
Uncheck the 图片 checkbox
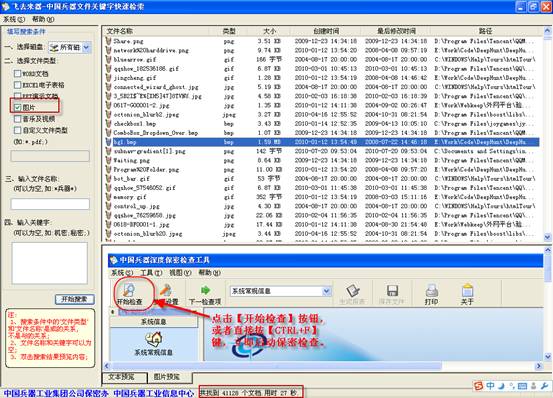pyautogui.click(x=17, y=107)
